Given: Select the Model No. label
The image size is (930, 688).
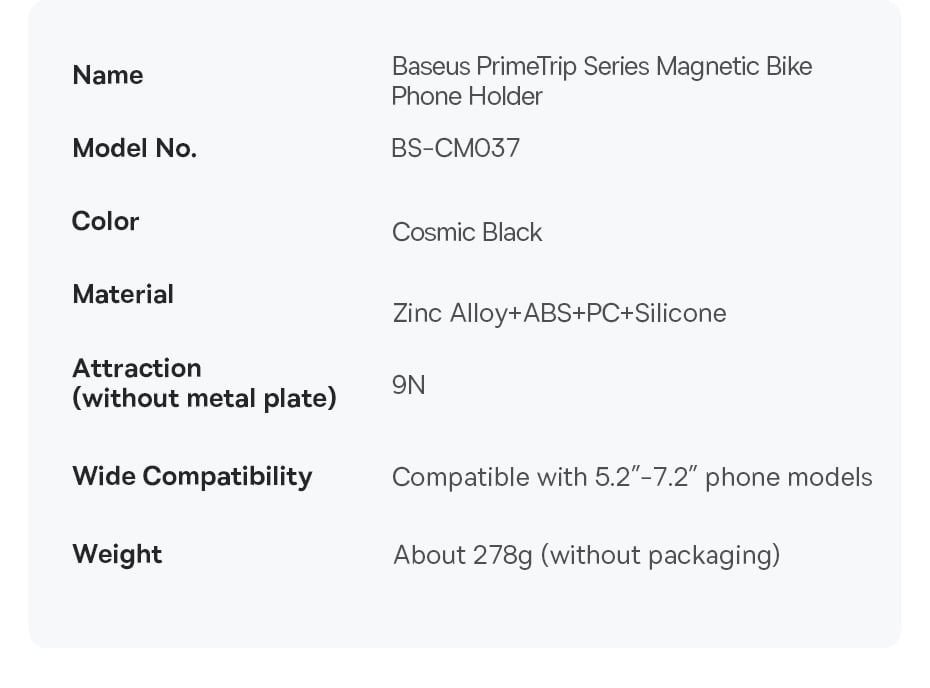Looking at the screenshot, I should tap(134, 148).
